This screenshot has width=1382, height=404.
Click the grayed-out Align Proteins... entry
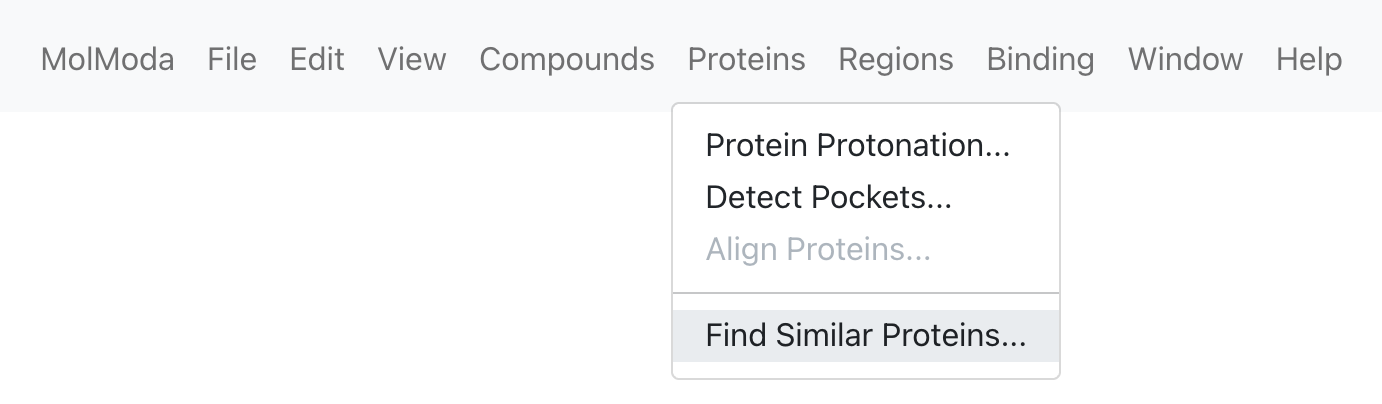866,248
